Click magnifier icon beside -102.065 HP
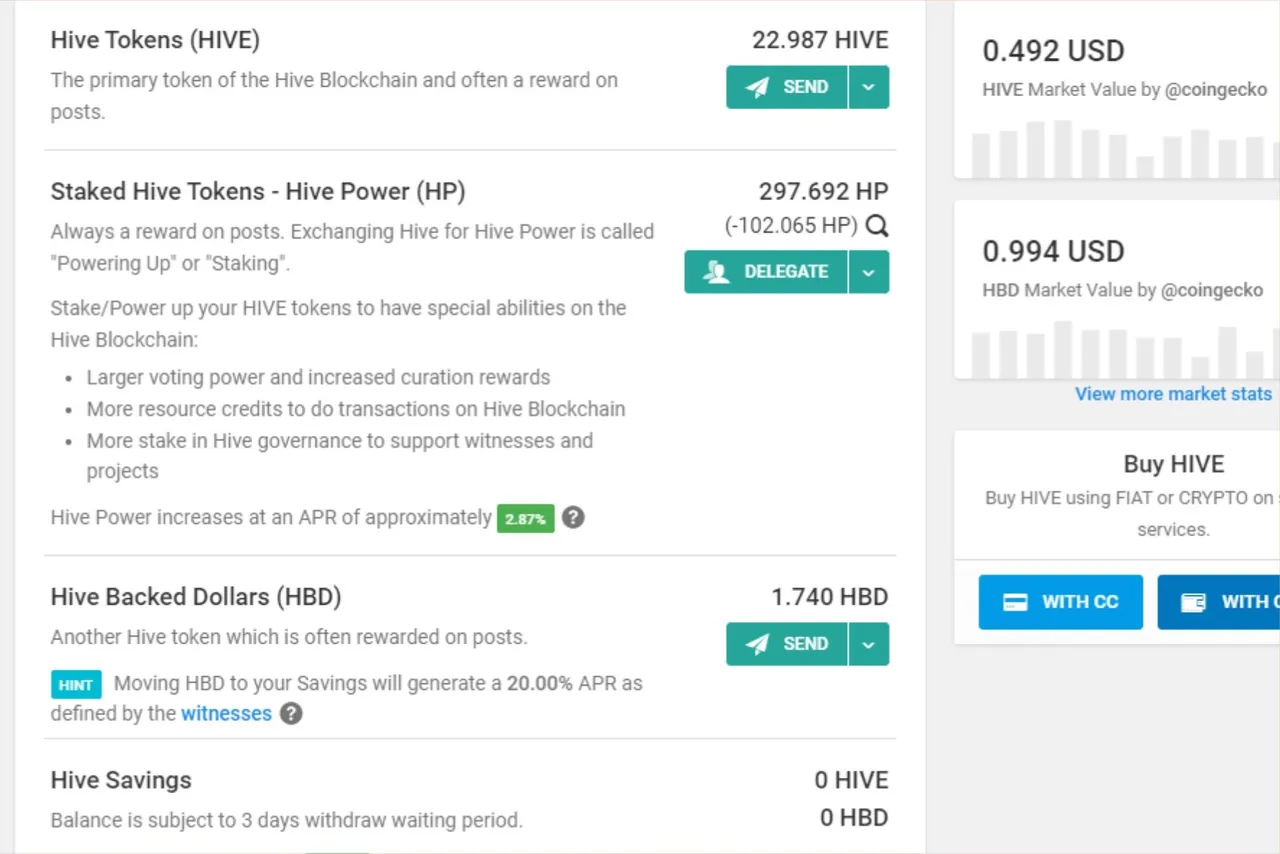1280x854 pixels. (x=877, y=226)
